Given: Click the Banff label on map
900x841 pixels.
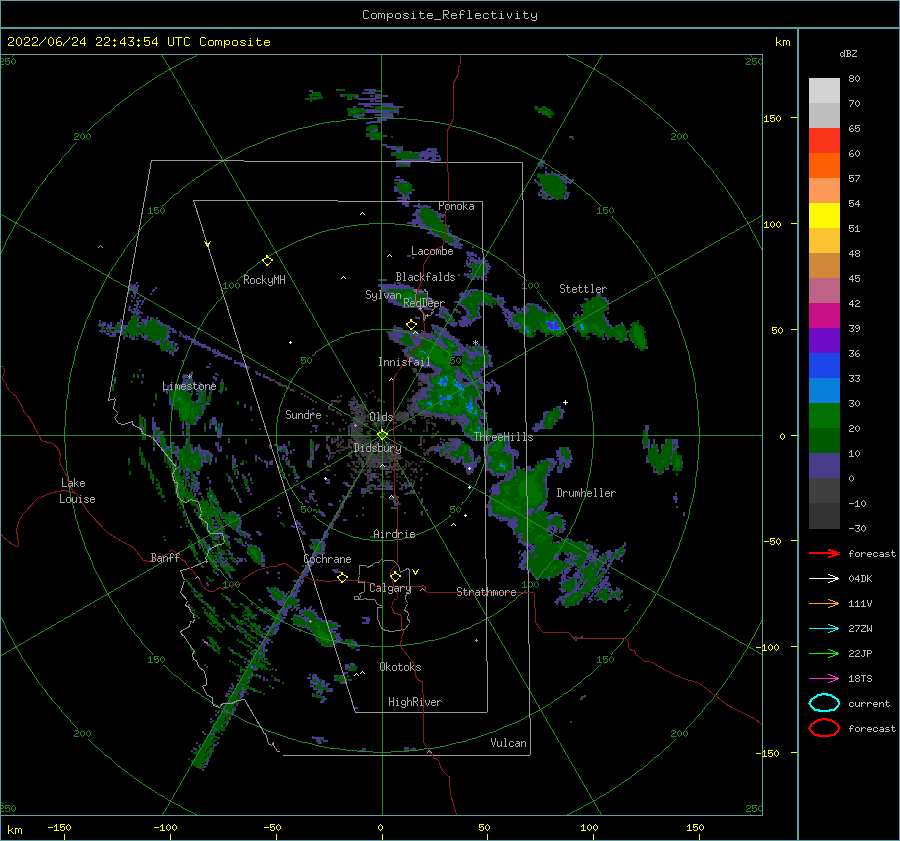Looking at the screenshot, I should click(165, 557).
